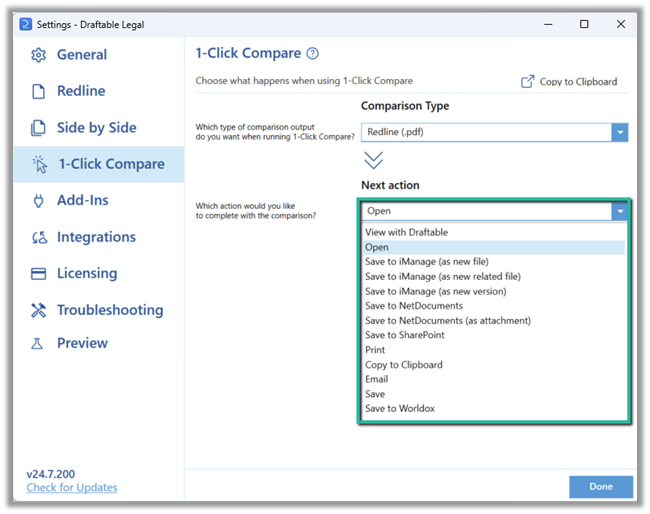This screenshot has width=650, height=514.
Task: Go to Side by Side settings
Action: click(99, 128)
